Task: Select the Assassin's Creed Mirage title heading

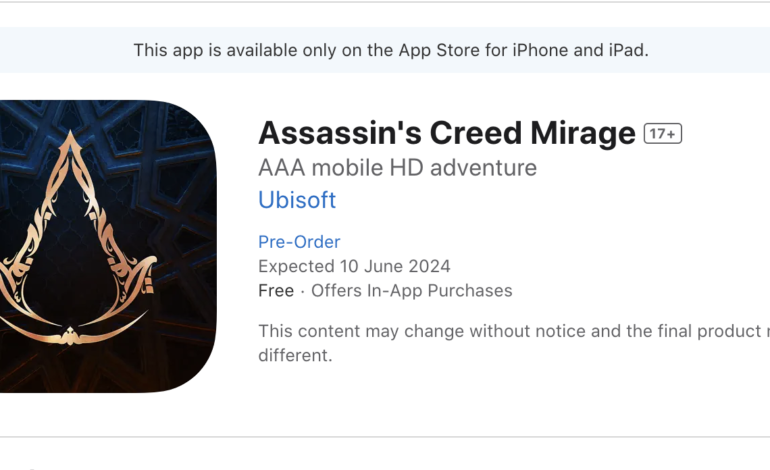Action: [x=447, y=133]
